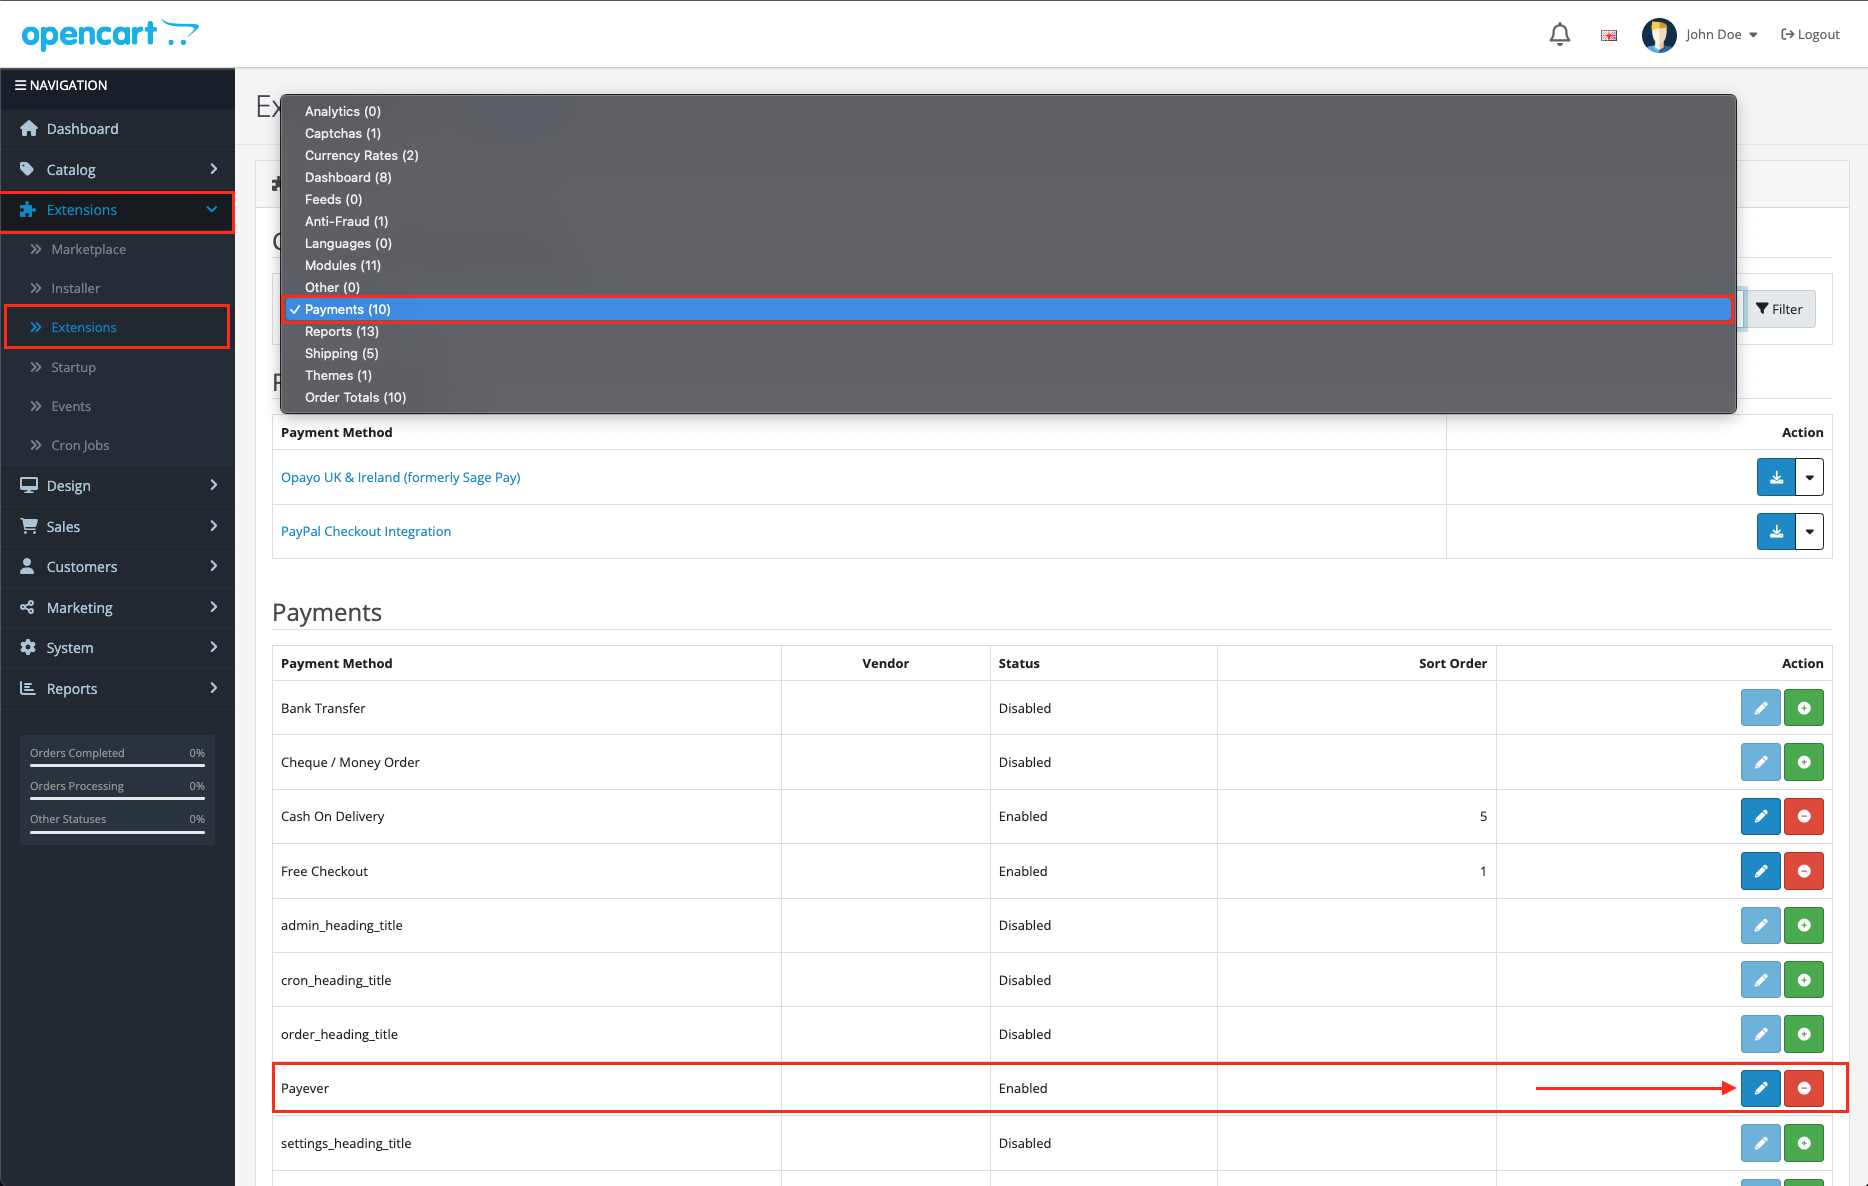Open Events submenu item

[x=117, y=406]
